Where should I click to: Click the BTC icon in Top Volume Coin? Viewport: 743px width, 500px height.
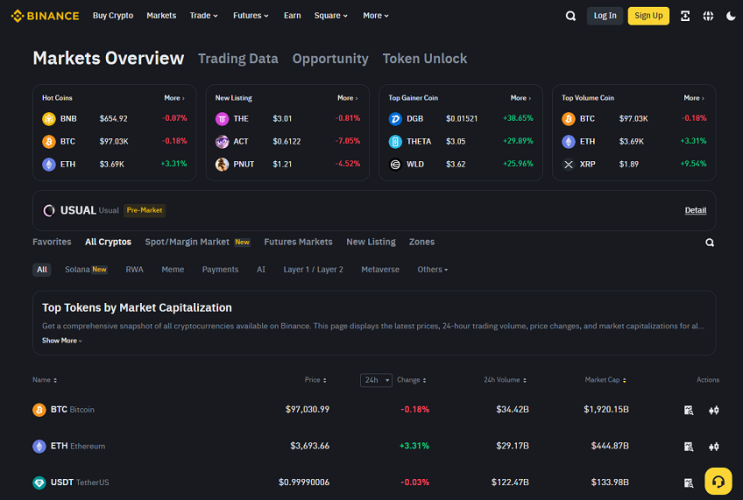pos(569,118)
